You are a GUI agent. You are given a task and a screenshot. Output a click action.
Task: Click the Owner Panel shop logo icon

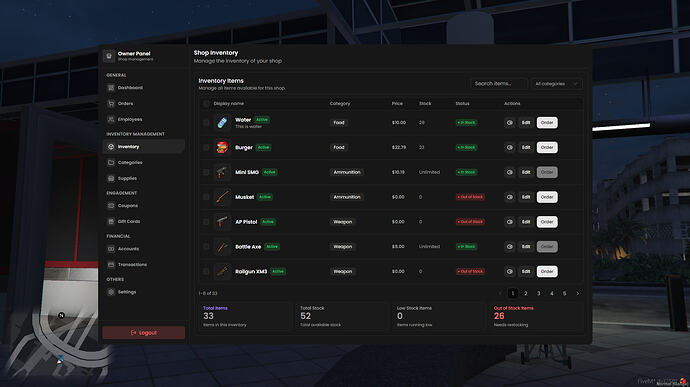[x=109, y=56]
